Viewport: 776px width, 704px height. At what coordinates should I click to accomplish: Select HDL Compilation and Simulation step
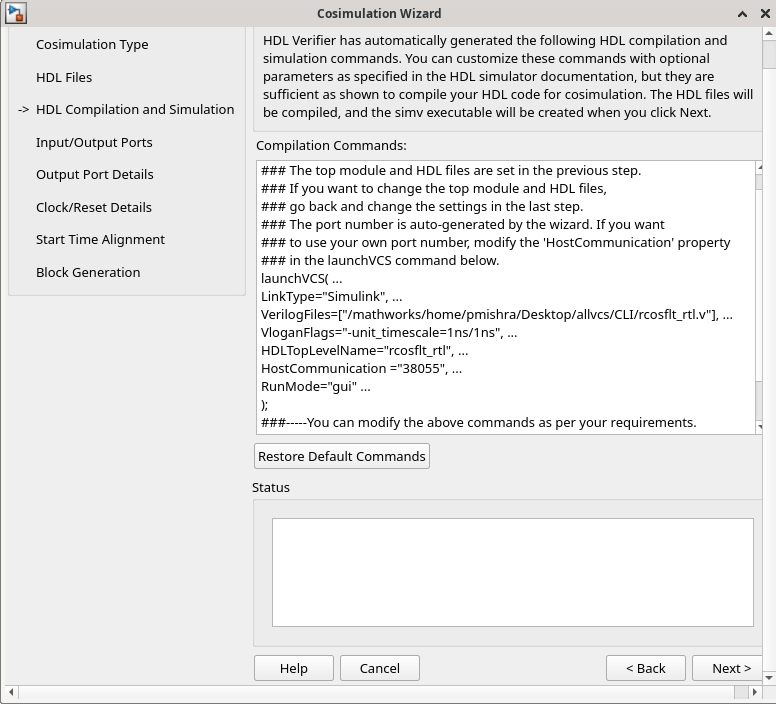(x=135, y=109)
